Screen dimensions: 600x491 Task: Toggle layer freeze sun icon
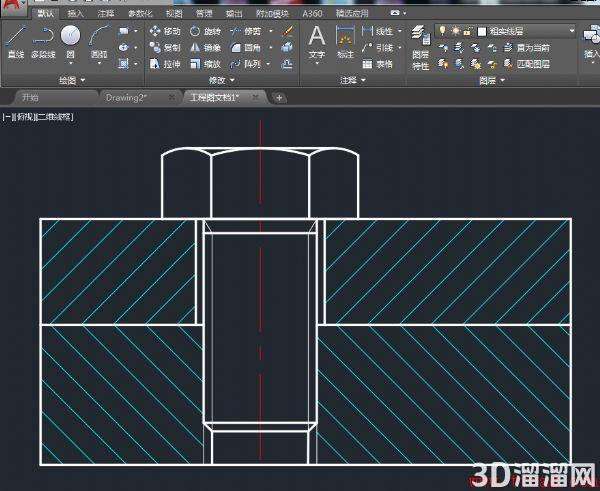point(455,31)
